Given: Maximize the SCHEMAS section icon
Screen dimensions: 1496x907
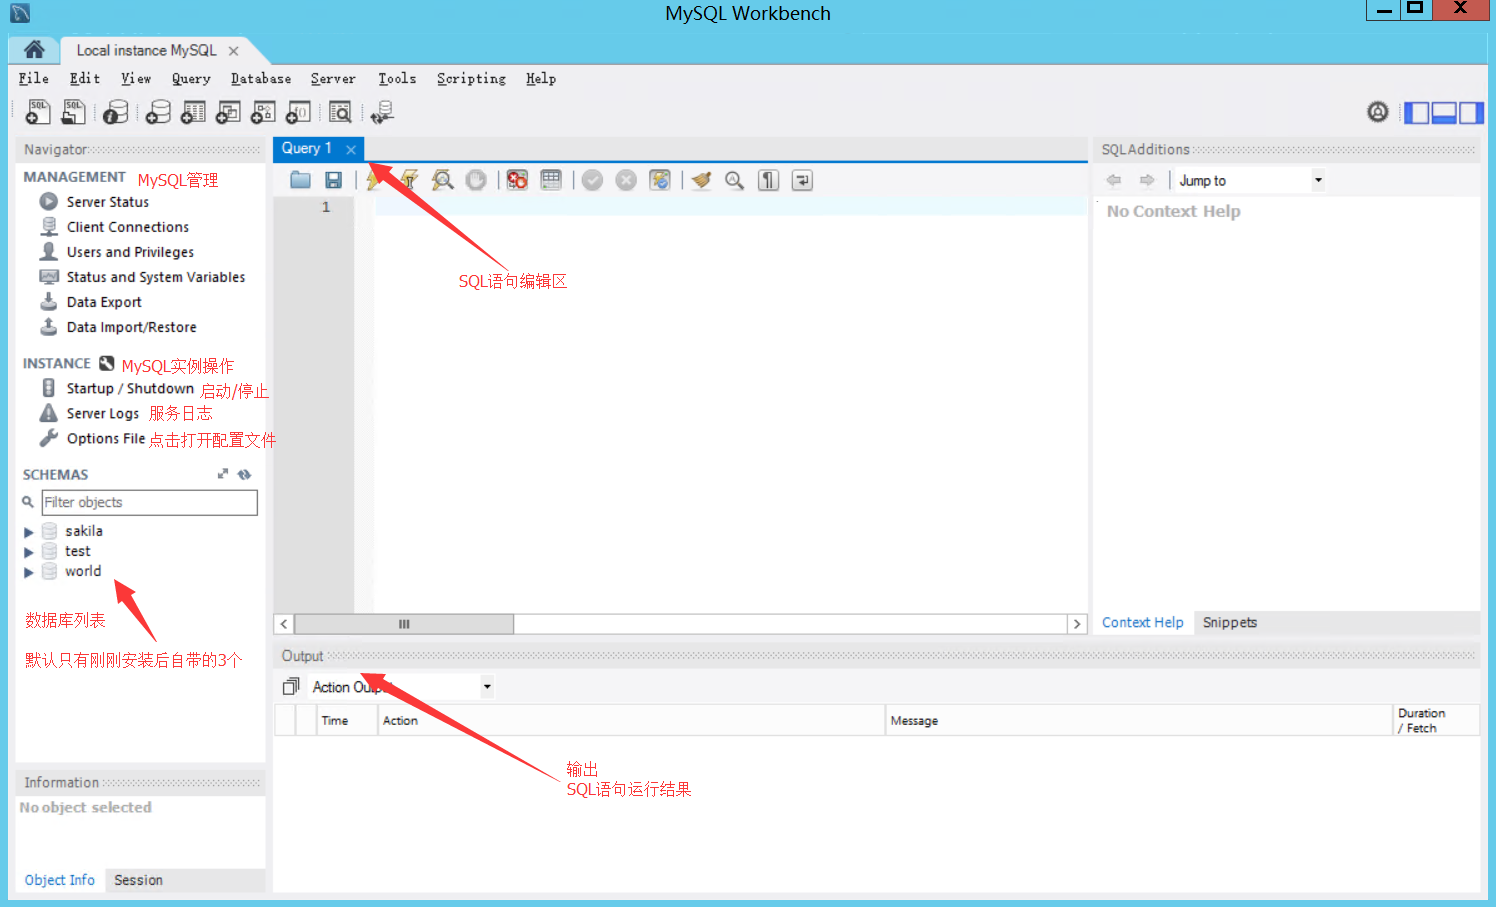Looking at the screenshot, I should 223,474.
